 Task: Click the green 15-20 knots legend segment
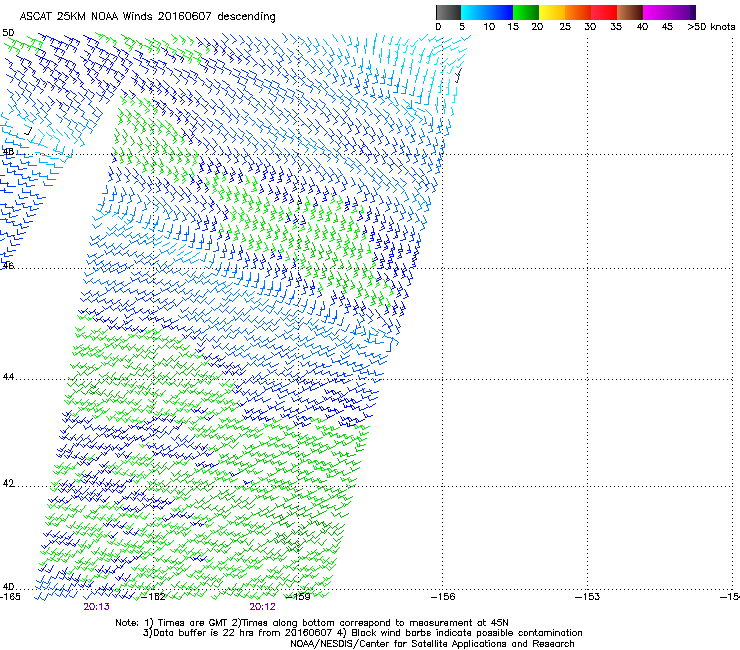(526, 12)
